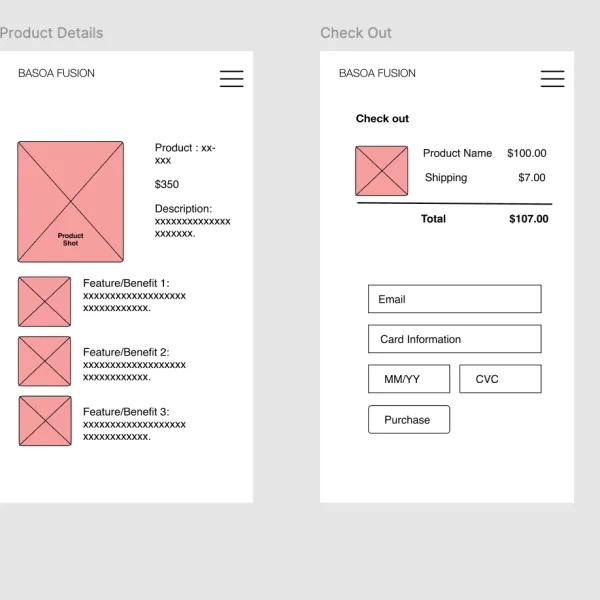Click the MM/YY expiry field
Viewport: 600px width, 600px height.
[409, 379]
